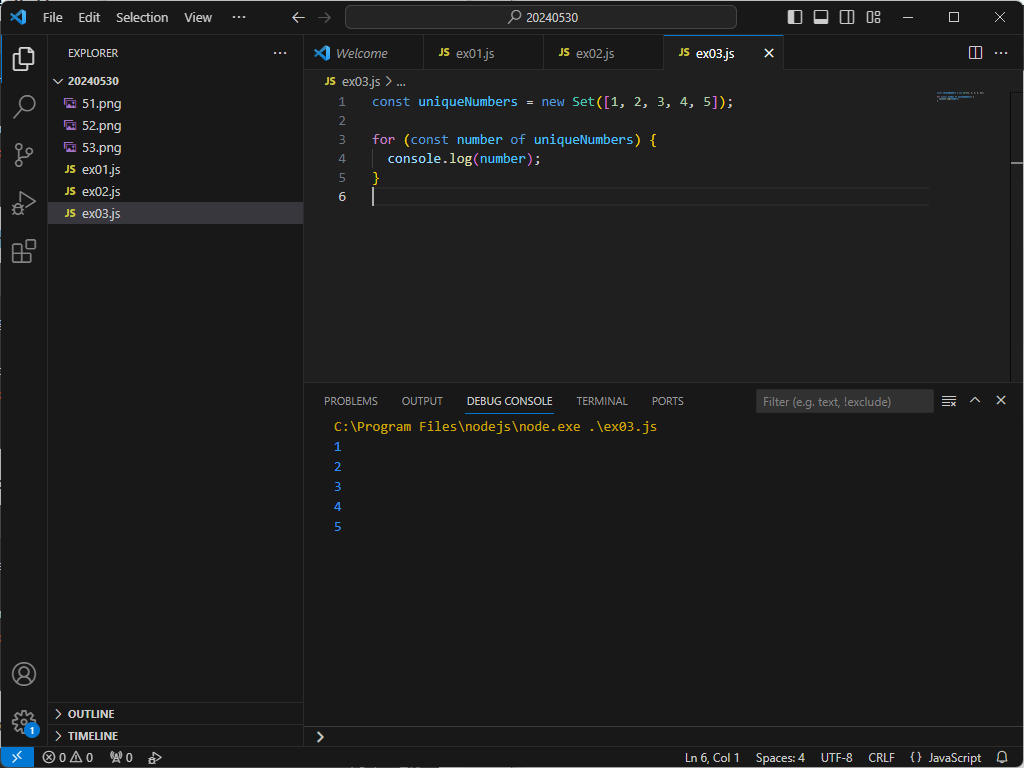Collapse the 20240530 folder in Explorer

coord(93,81)
